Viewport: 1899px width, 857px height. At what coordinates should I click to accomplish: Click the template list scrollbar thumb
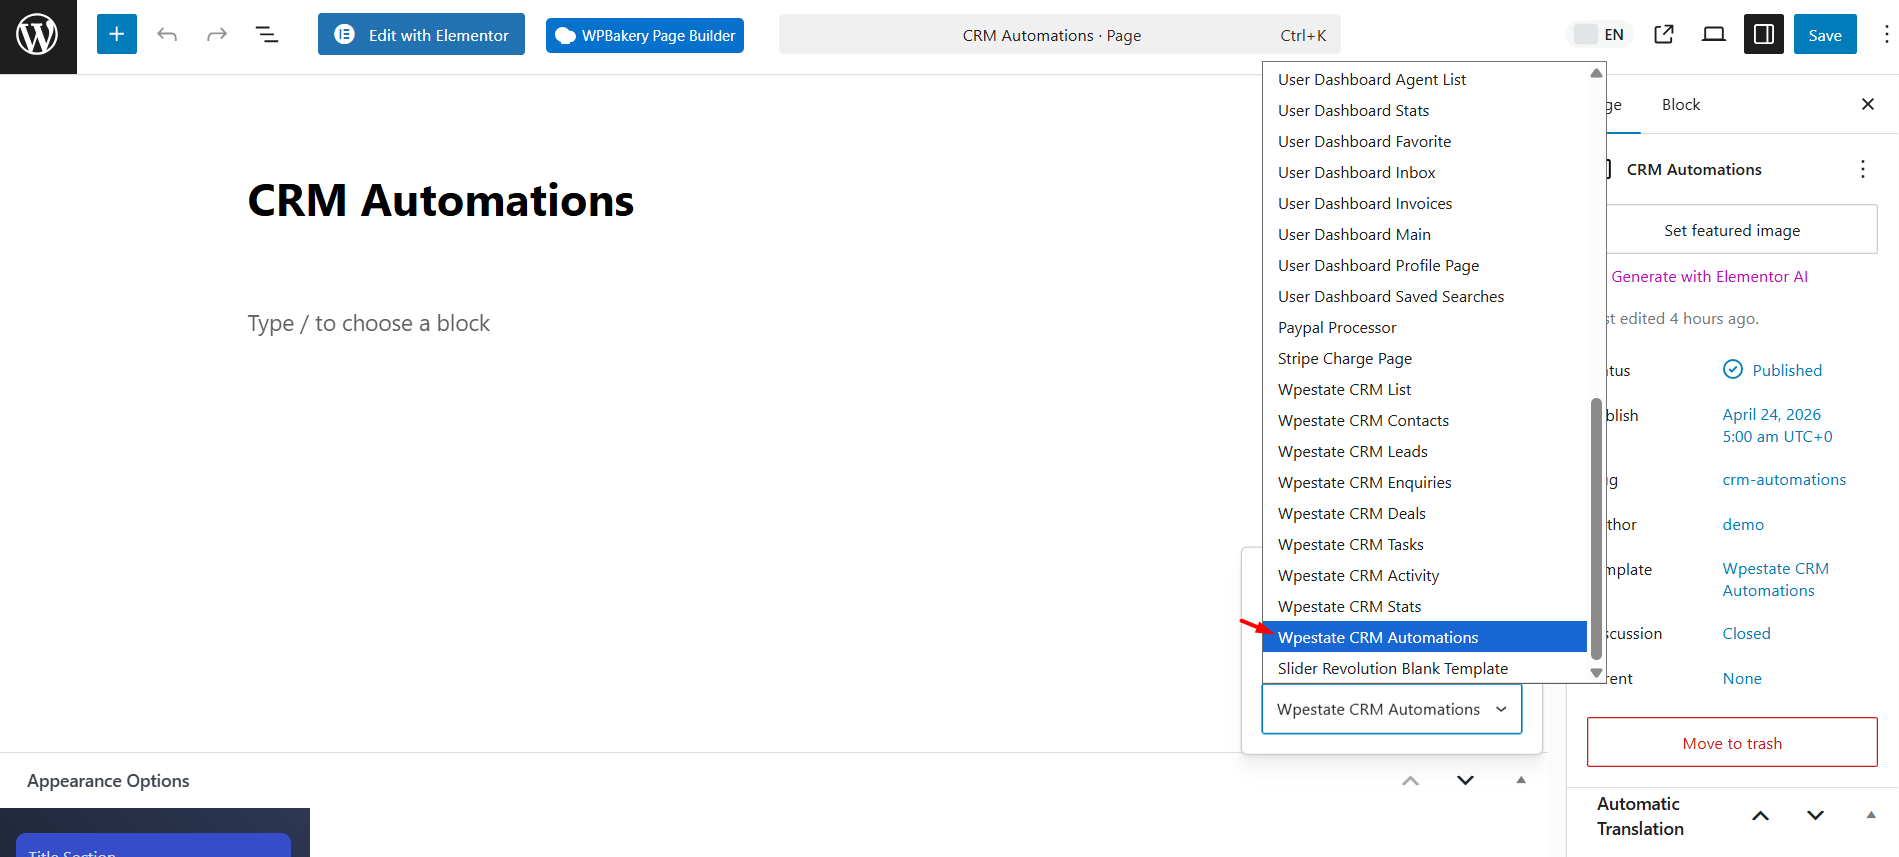1596,529
